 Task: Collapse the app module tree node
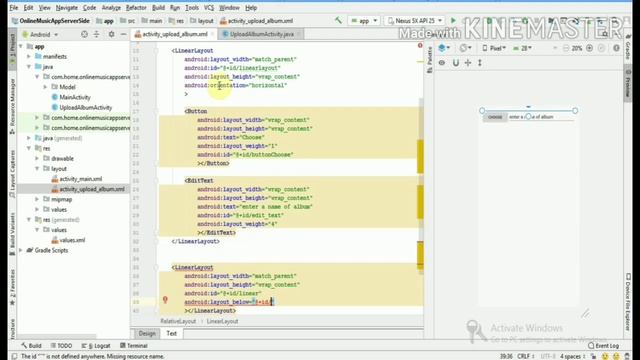point(21,47)
